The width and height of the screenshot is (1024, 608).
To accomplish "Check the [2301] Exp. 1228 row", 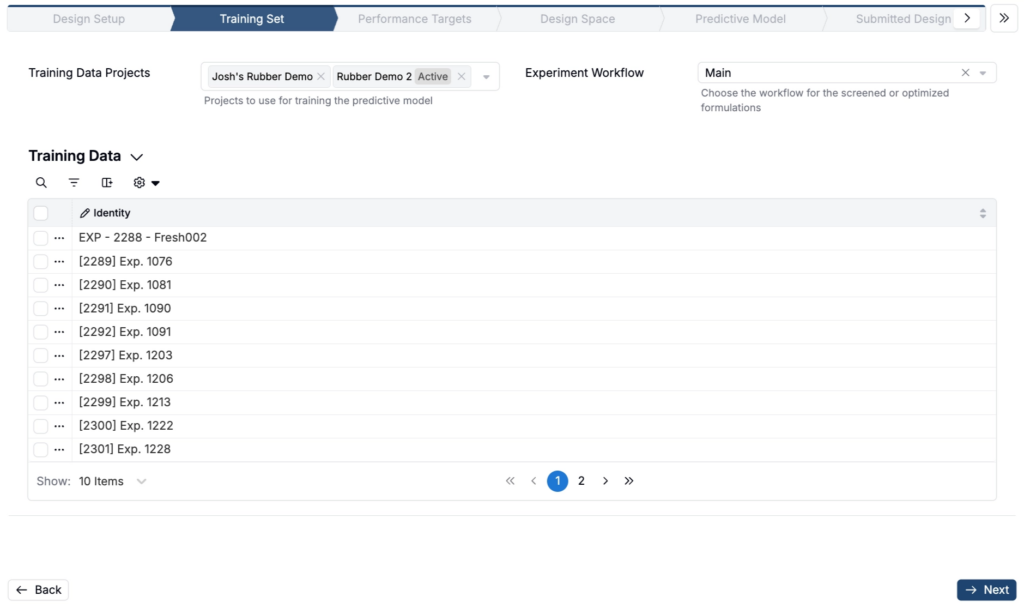I will tap(40, 449).
